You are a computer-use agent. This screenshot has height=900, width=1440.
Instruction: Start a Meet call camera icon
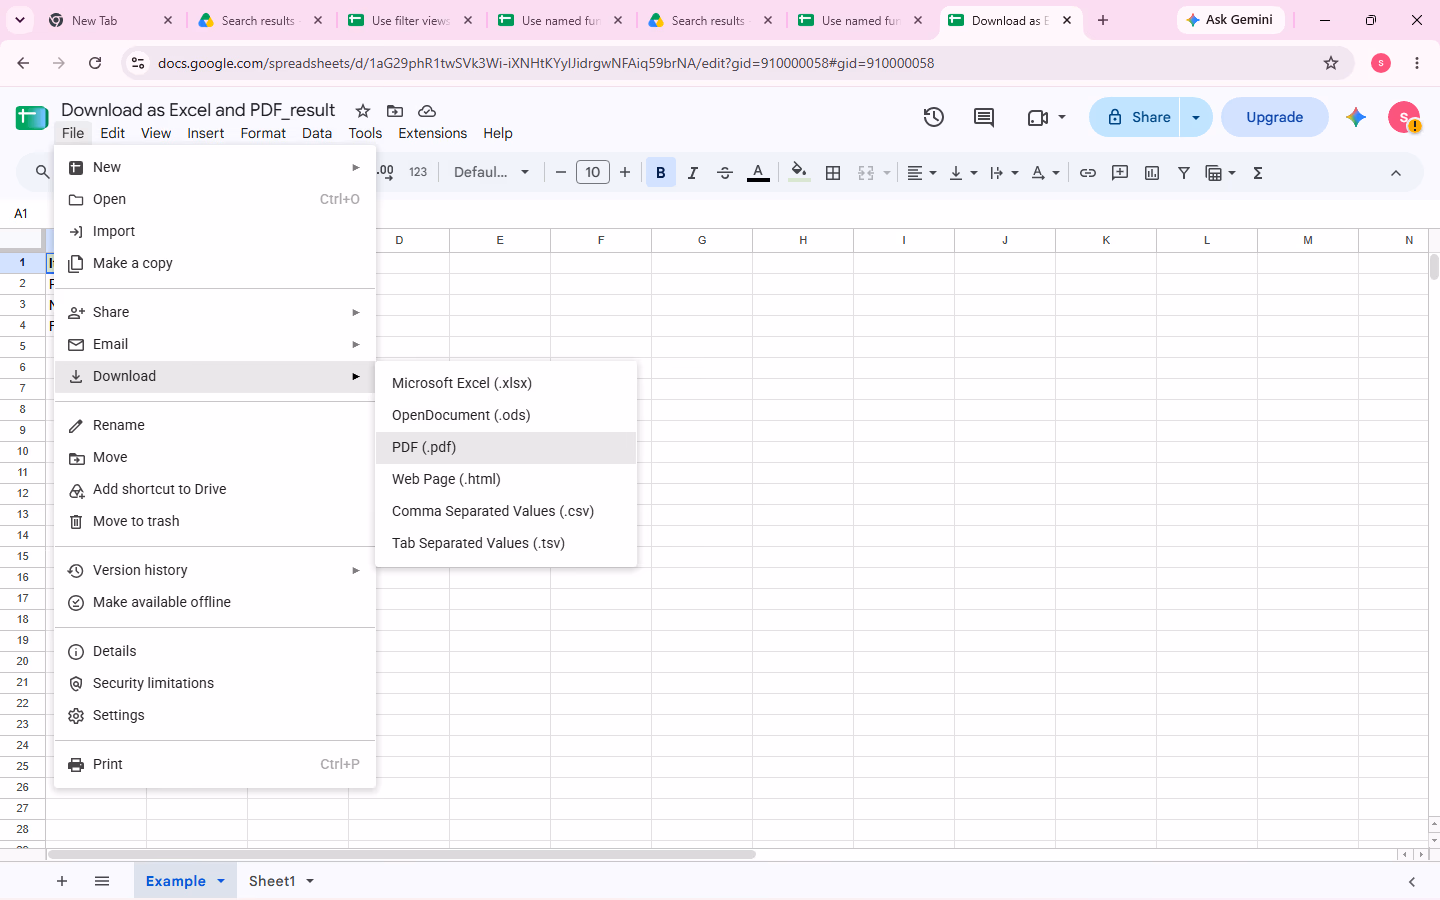pos(1038,117)
